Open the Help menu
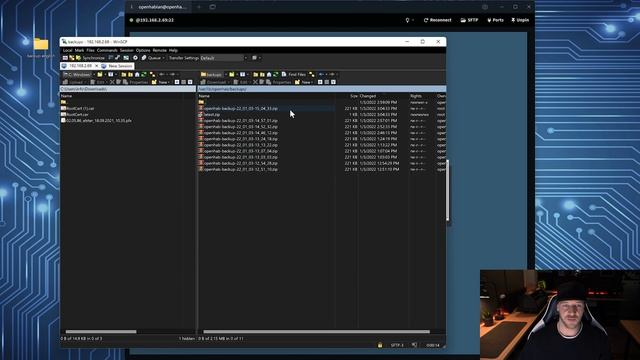Screen dimensions: 640x360 tap(173, 50)
